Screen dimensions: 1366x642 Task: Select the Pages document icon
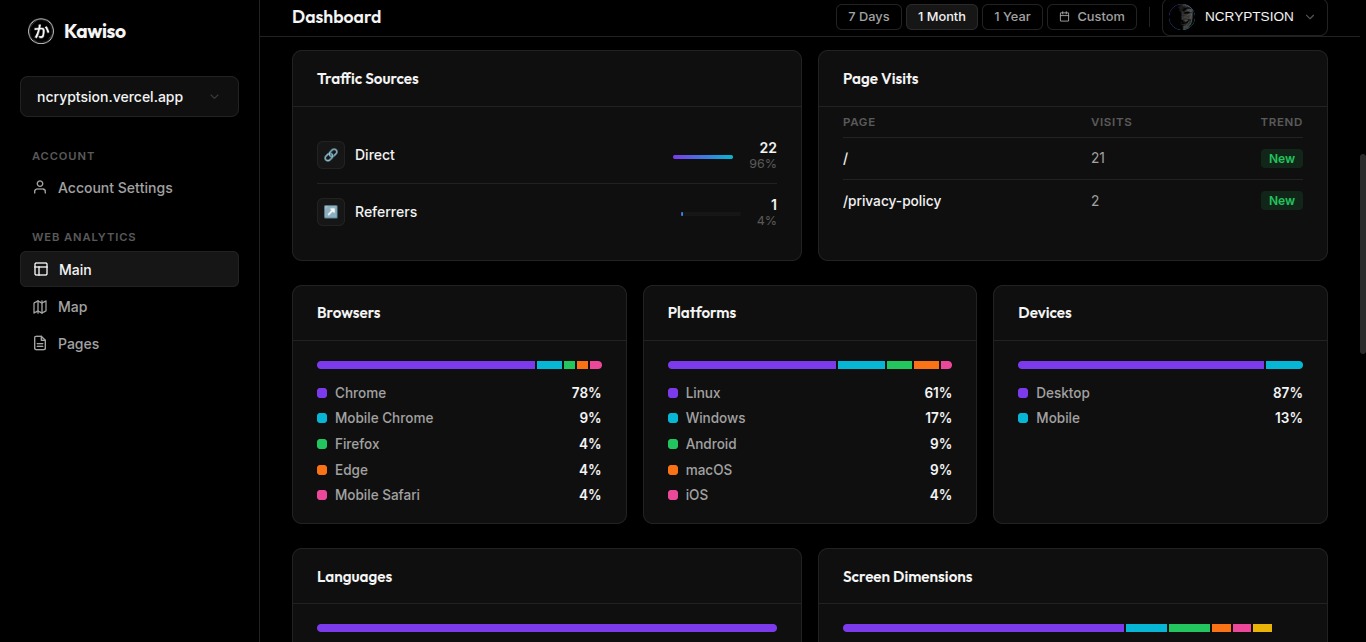41,343
